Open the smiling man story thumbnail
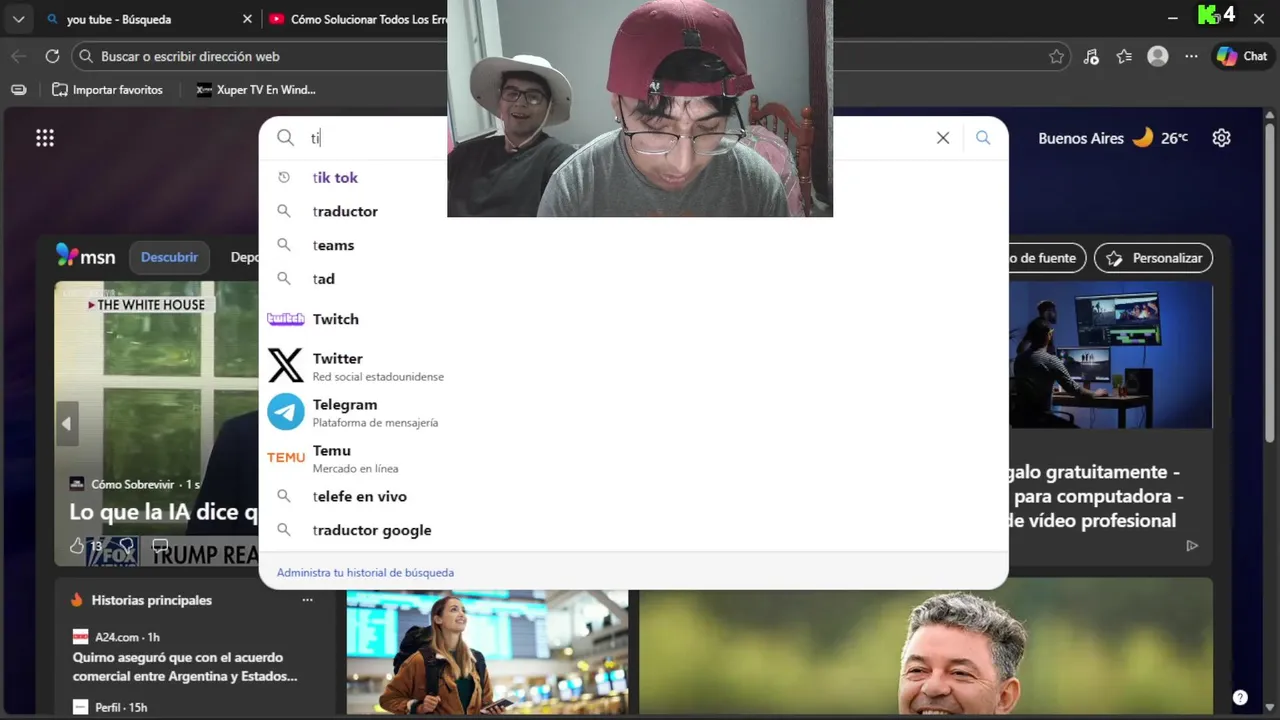 click(x=926, y=647)
